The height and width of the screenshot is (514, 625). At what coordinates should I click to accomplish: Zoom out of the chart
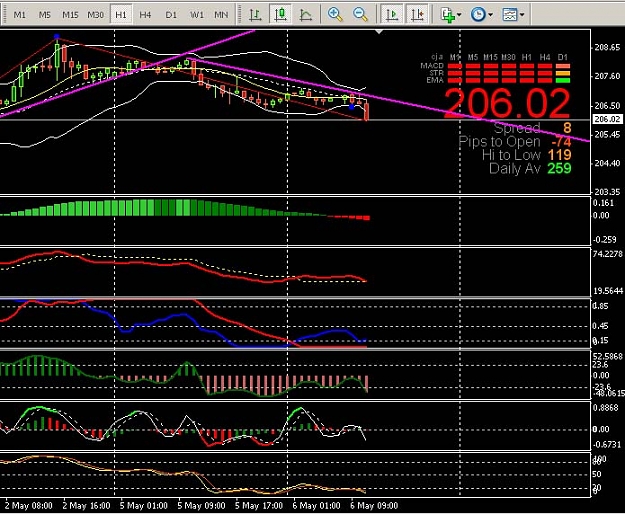point(360,15)
